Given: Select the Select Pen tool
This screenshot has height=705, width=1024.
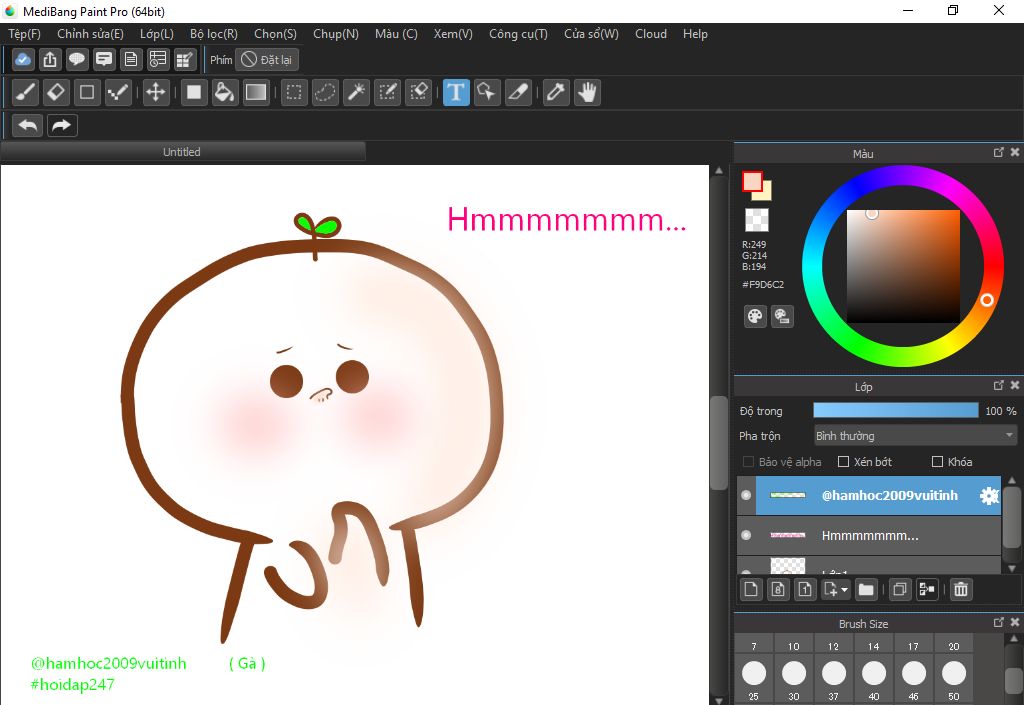Looking at the screenshot, I should pyautogui.click(x=387, y=92).
